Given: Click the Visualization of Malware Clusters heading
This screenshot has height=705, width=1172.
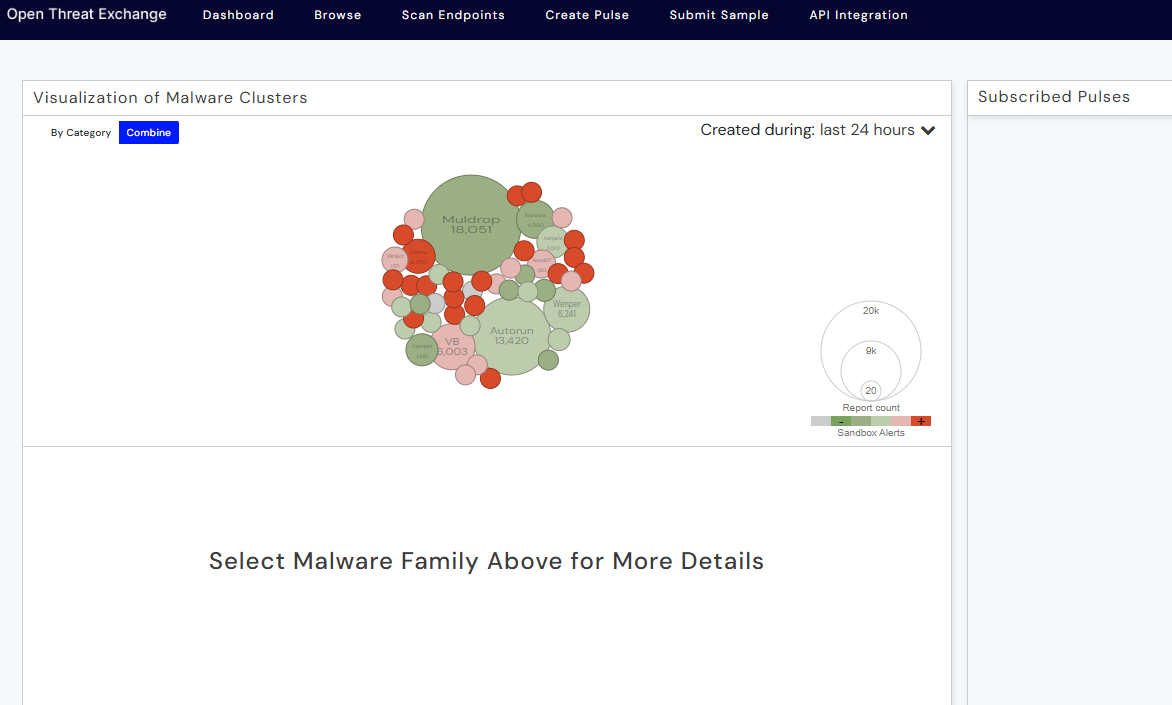Looking at the screenshot, I should 170,98.
